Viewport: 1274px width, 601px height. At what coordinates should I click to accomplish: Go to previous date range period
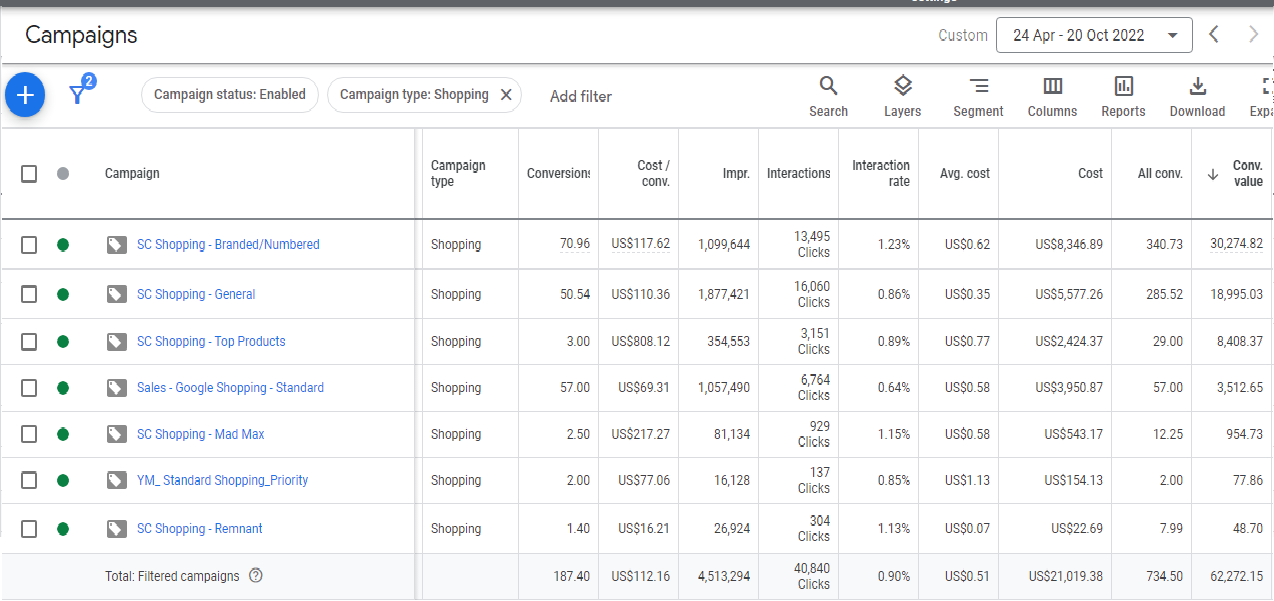point(1214,35)
